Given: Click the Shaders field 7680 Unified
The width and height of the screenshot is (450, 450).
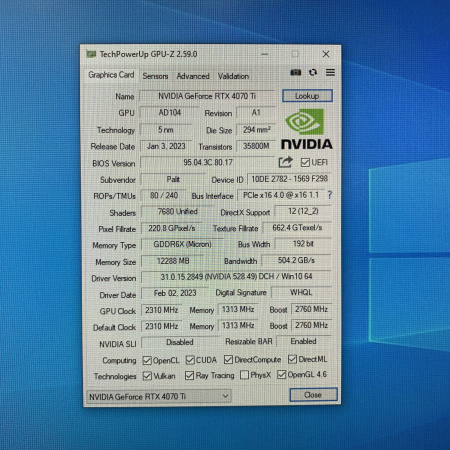Looking at the screenshot, I should 177,212.
